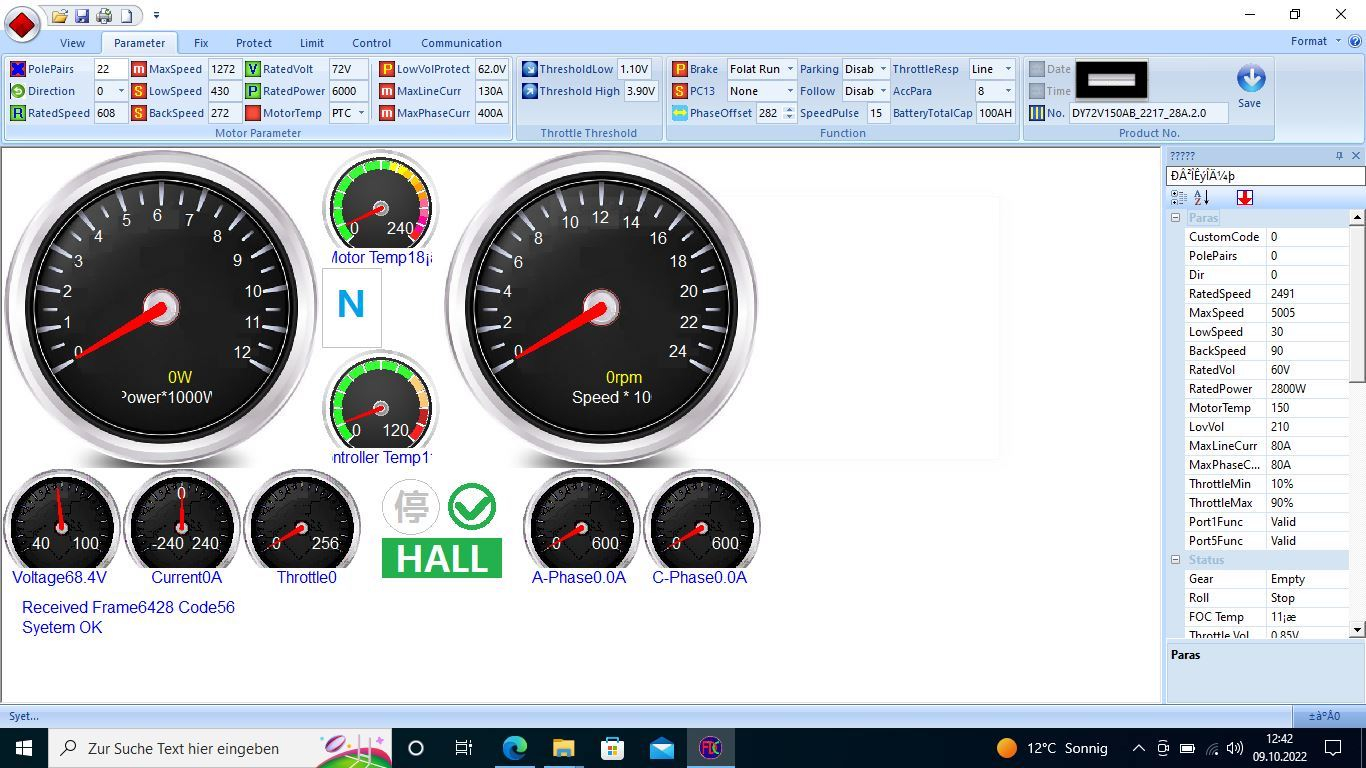Open the Brake mode dropdown
This screenshot has width=1366, height=768.
(x=789, y=69)
